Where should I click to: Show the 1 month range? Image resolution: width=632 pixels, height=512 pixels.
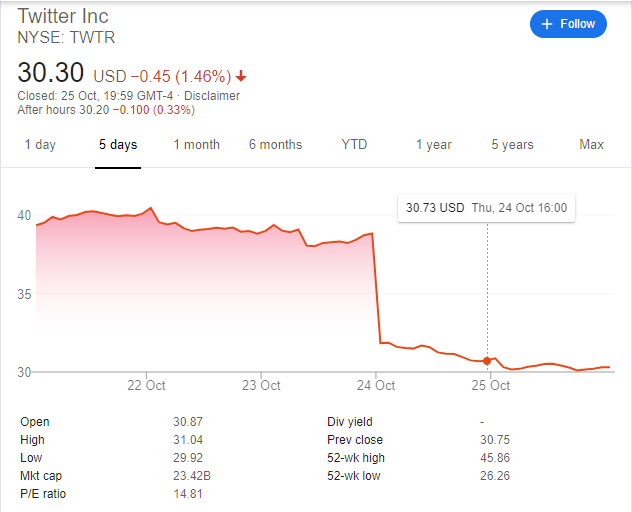point(196,145)
